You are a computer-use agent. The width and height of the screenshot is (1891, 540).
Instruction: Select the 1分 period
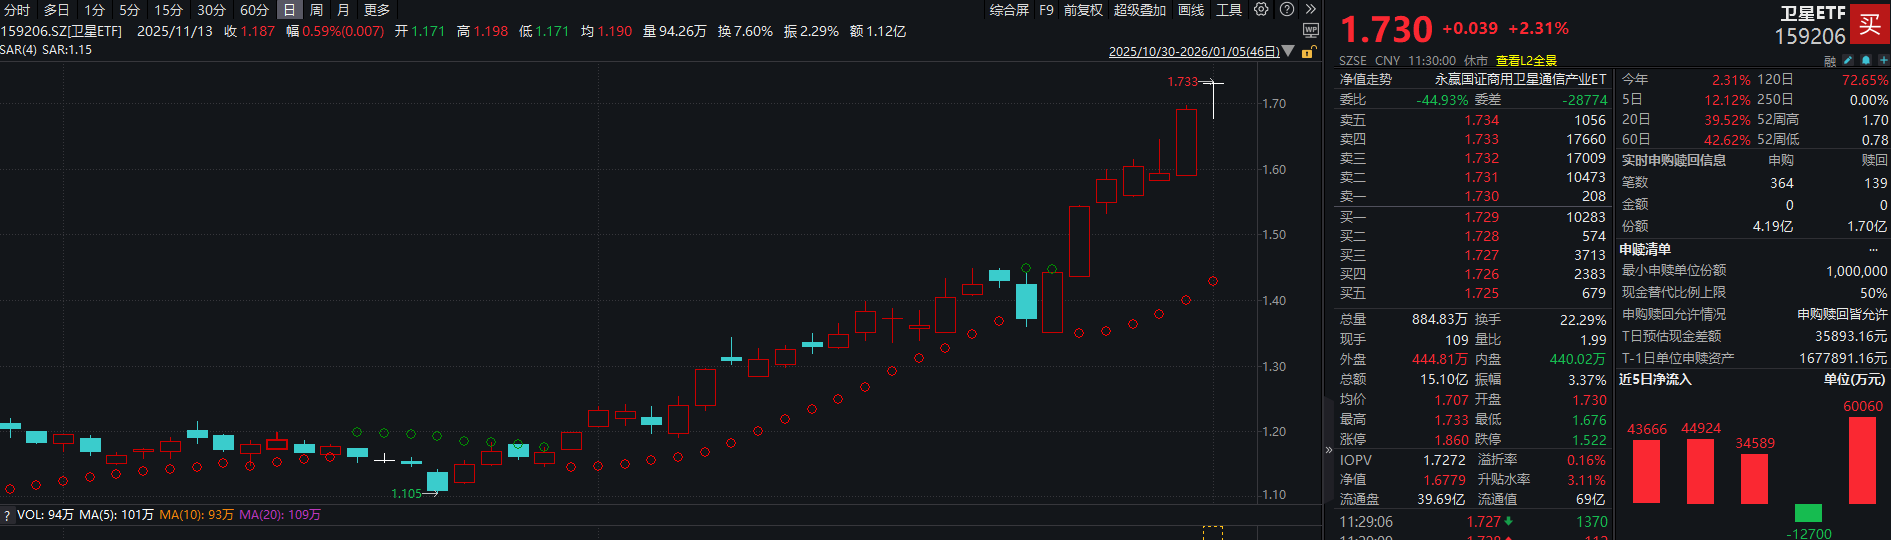point(94,10)
